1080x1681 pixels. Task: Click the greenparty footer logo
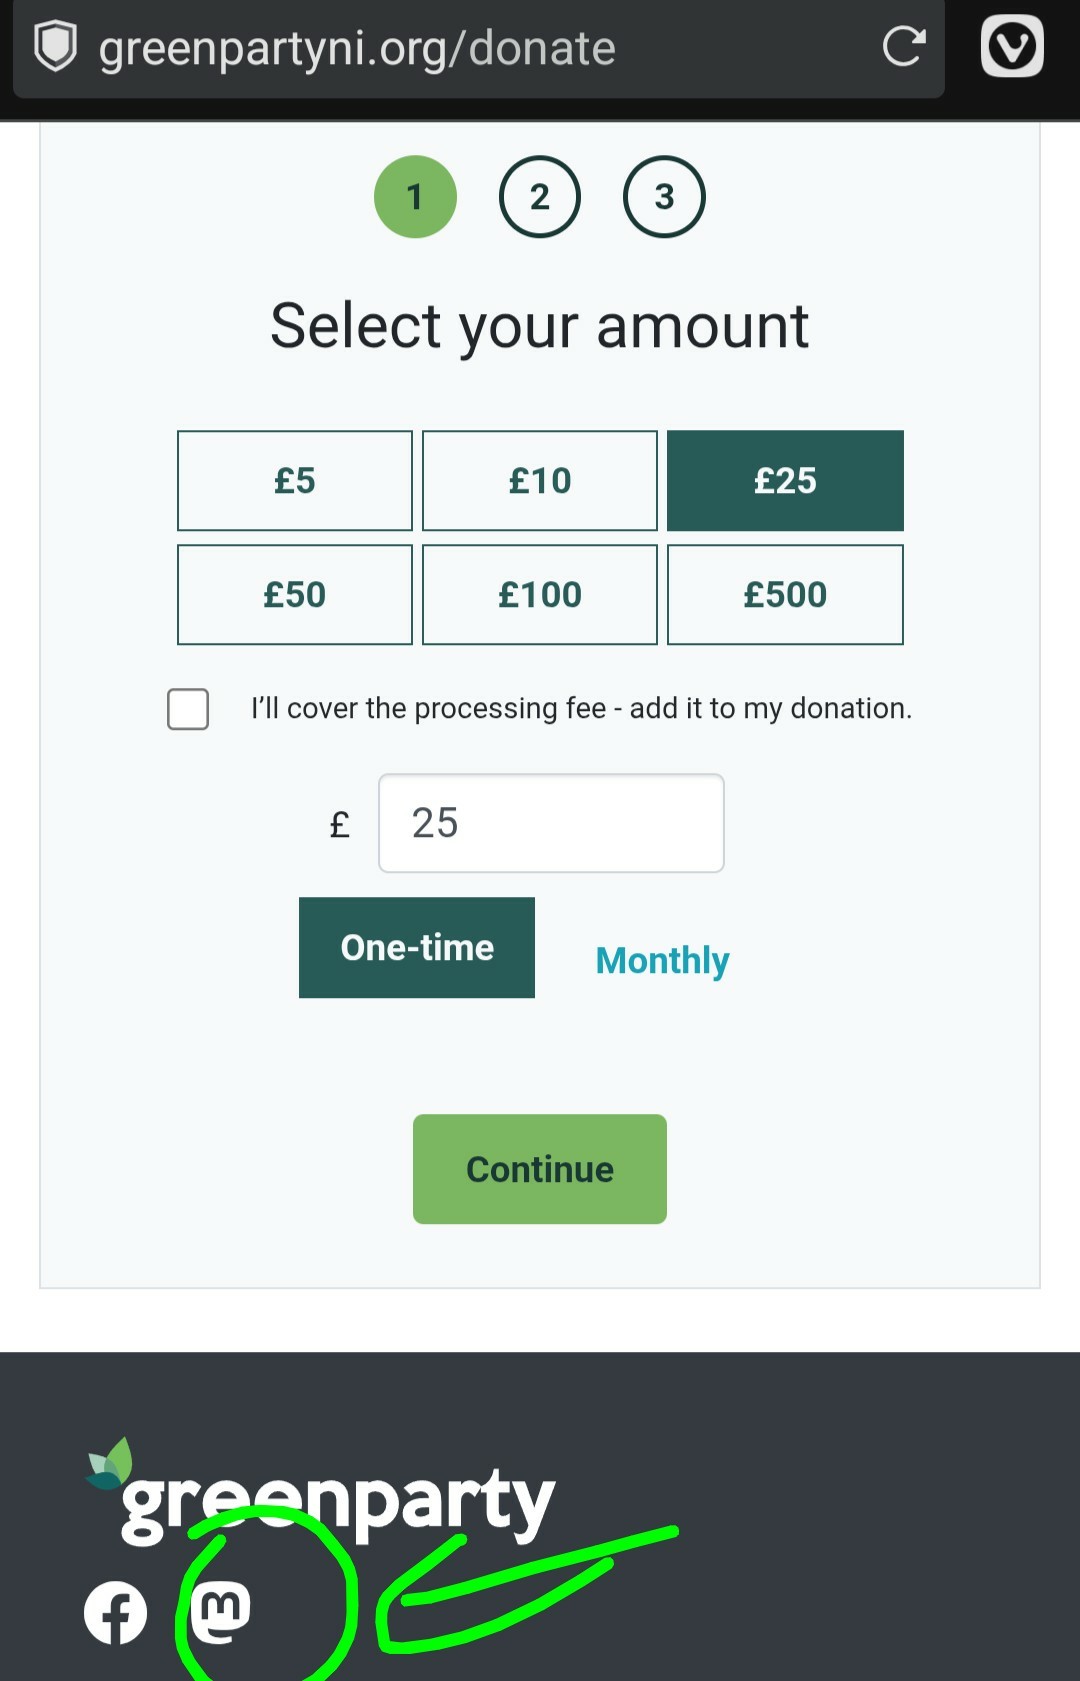click(x=322, y=1495)
